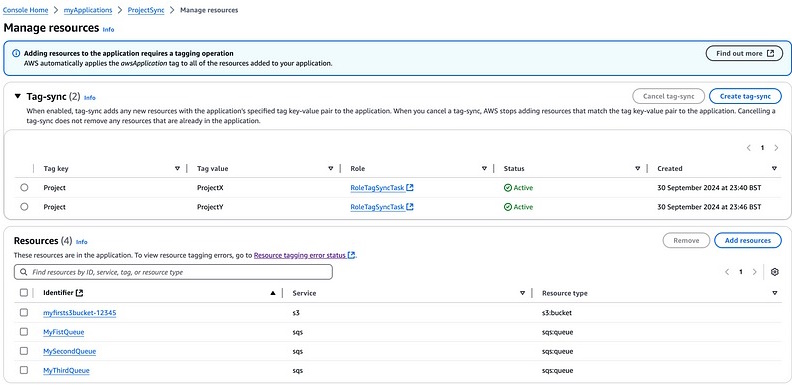The width and height of the screenshot is (792, 385).
Task: Click the 23:40 BST created date cell
Action: click(709, 187)
